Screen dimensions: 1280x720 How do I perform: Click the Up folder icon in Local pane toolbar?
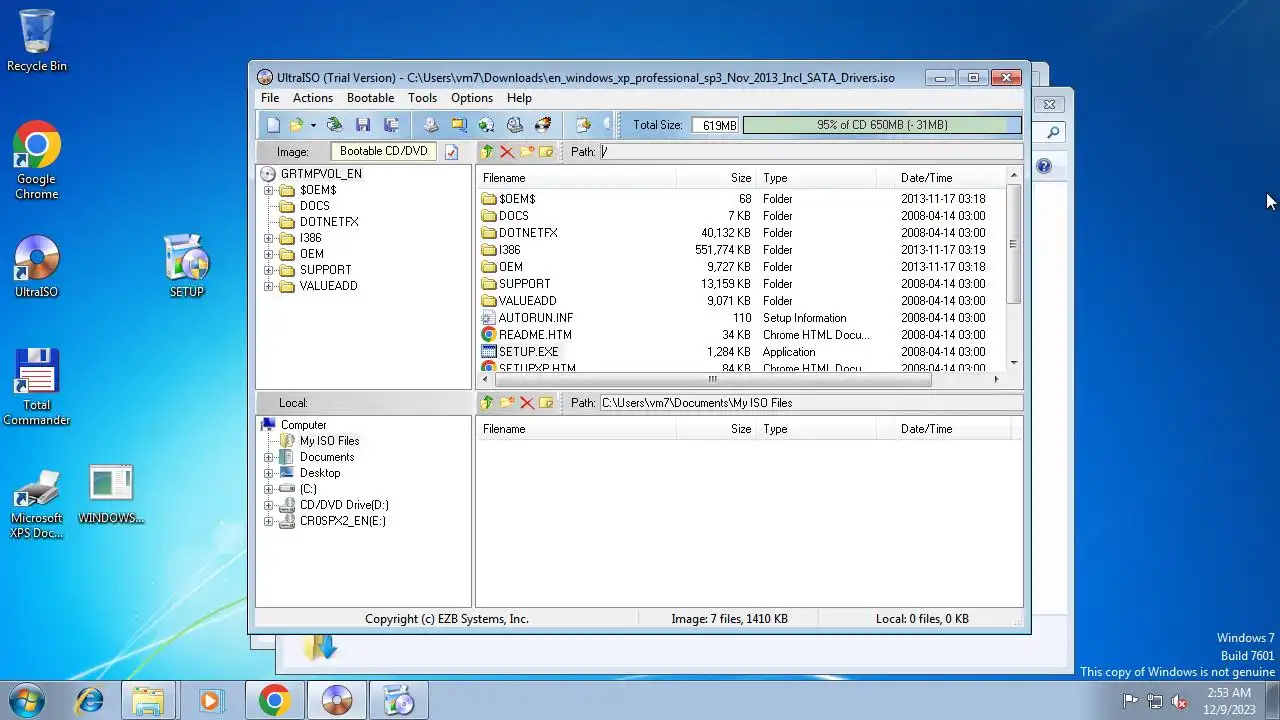(487, 403)
